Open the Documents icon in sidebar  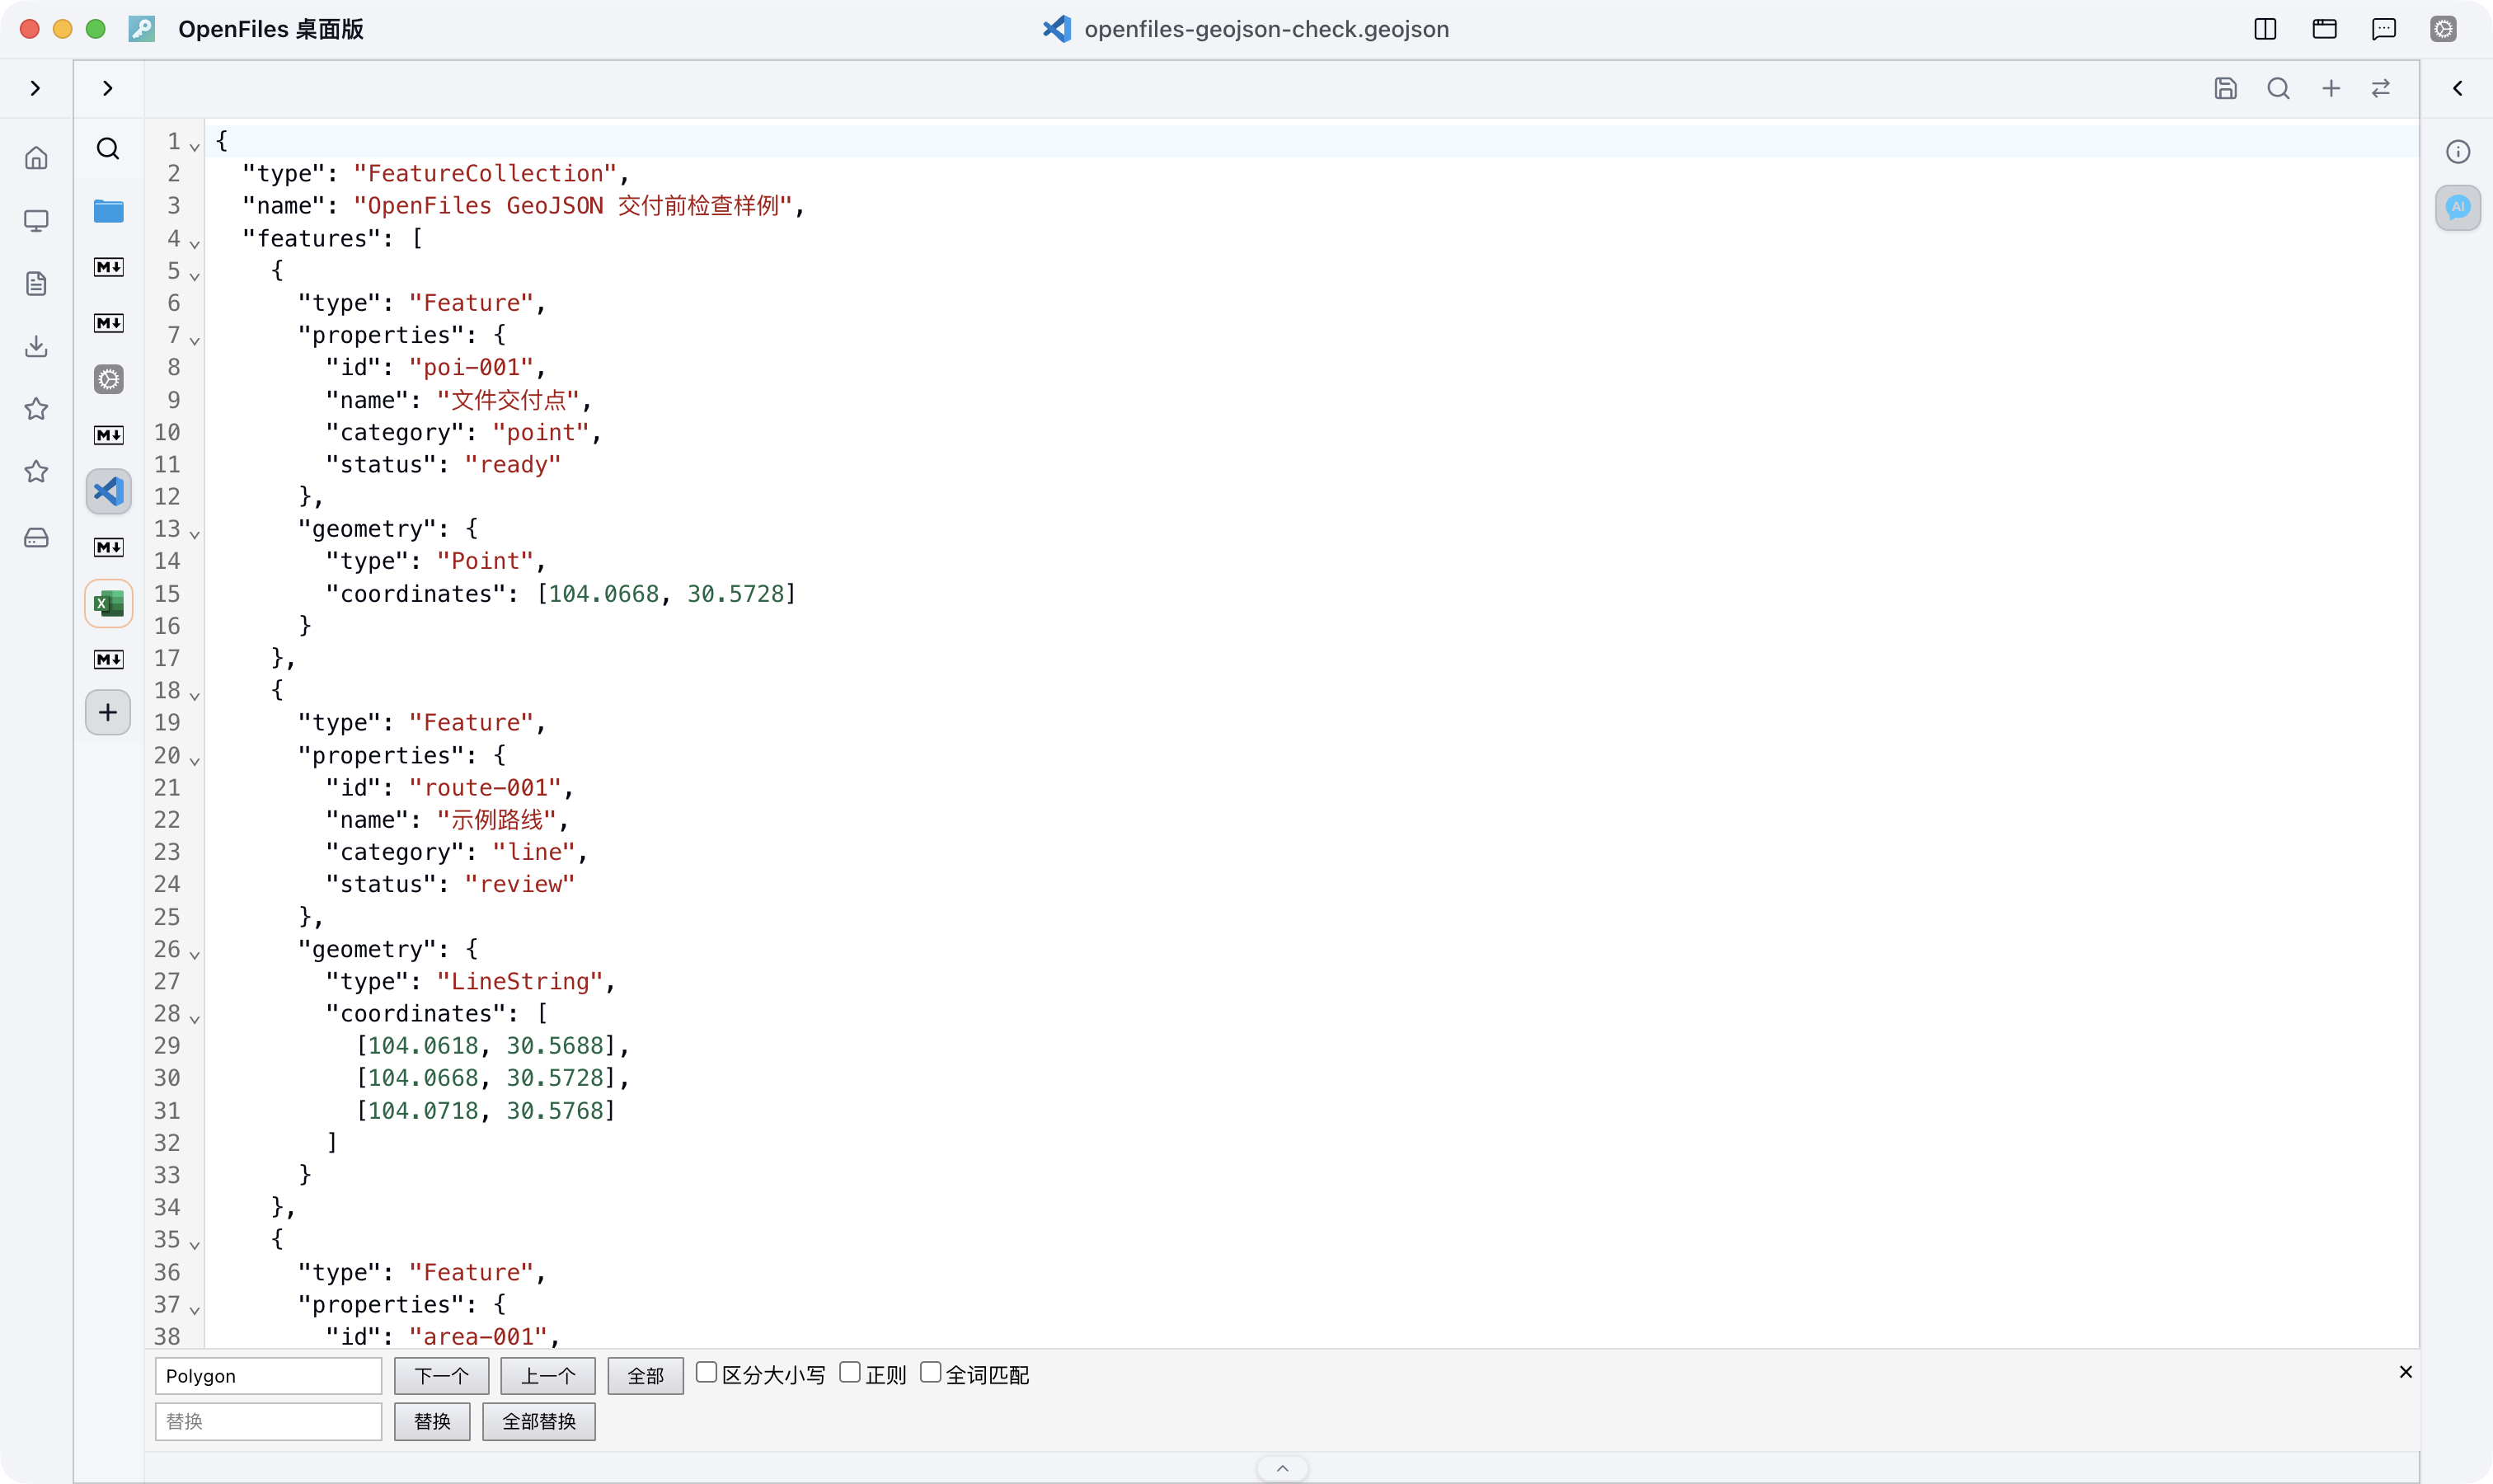(36, 284)
